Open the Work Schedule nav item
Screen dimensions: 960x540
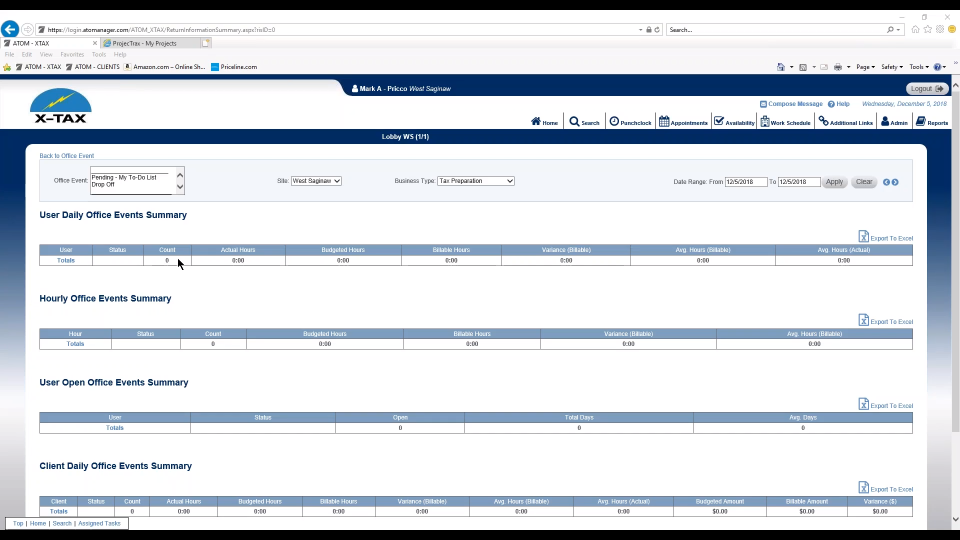[786, 122]
